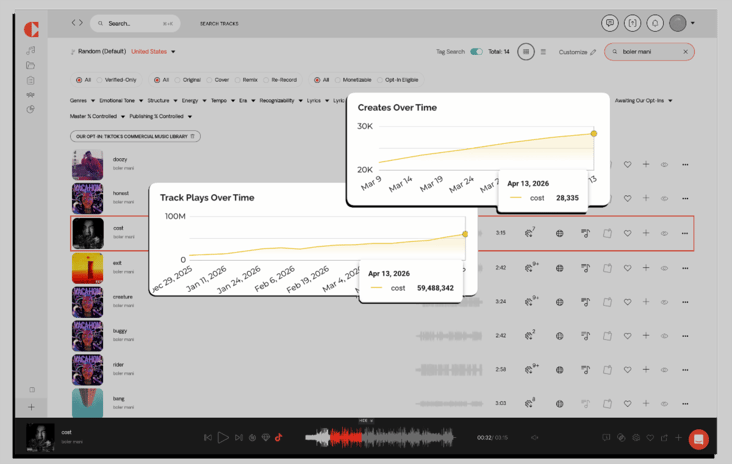Select the Verified-Only radio button

pyautogui.click(x=99, y=80)
